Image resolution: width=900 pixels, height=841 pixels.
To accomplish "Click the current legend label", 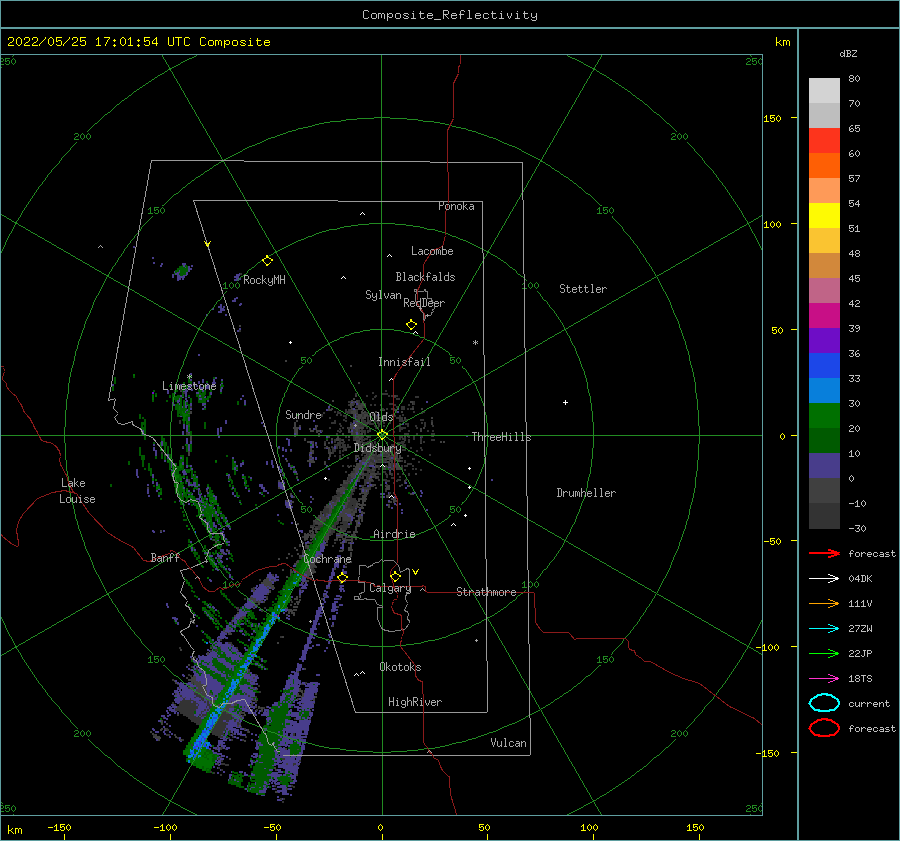I will point(869,704).
